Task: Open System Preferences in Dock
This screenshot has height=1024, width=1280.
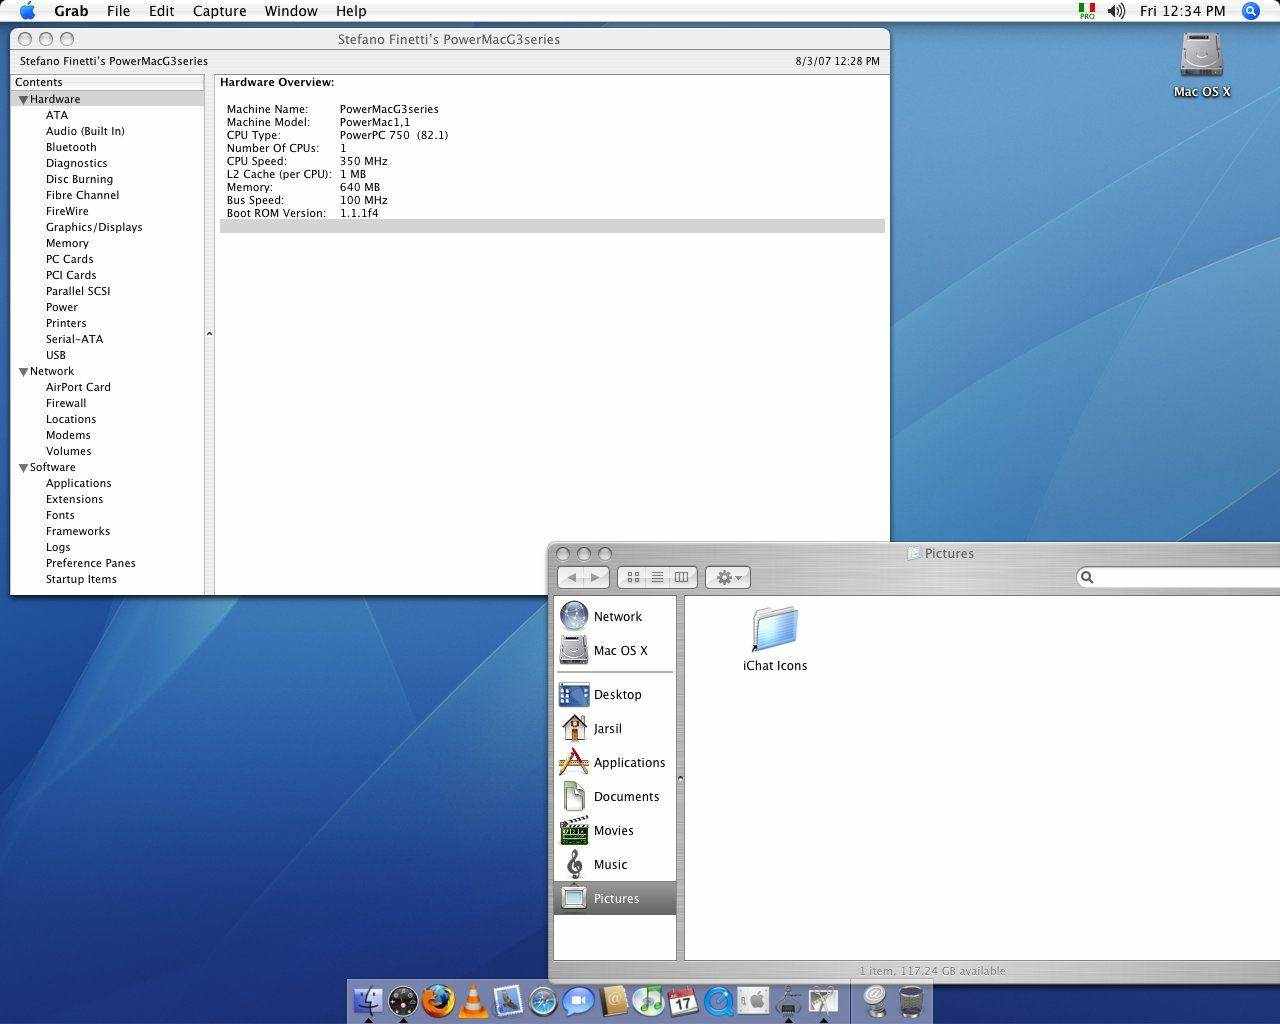Action: click(753, 1000)
